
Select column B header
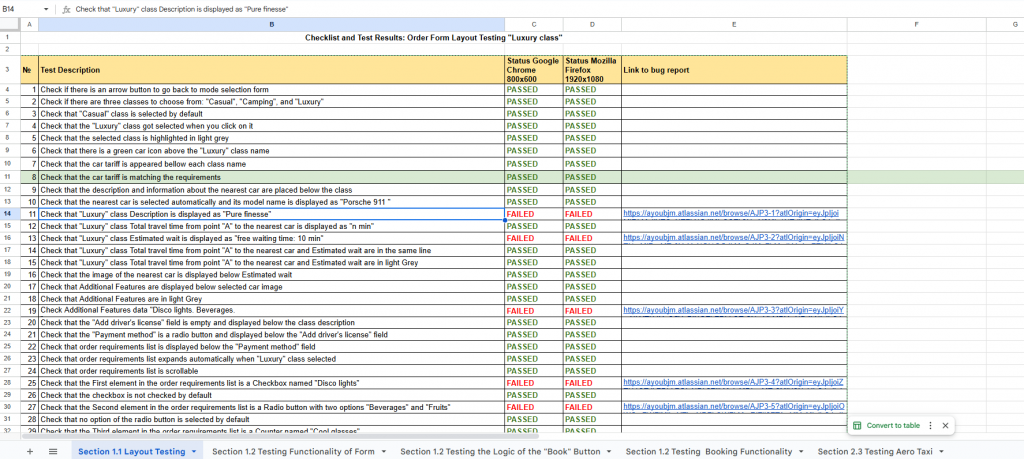271,23
